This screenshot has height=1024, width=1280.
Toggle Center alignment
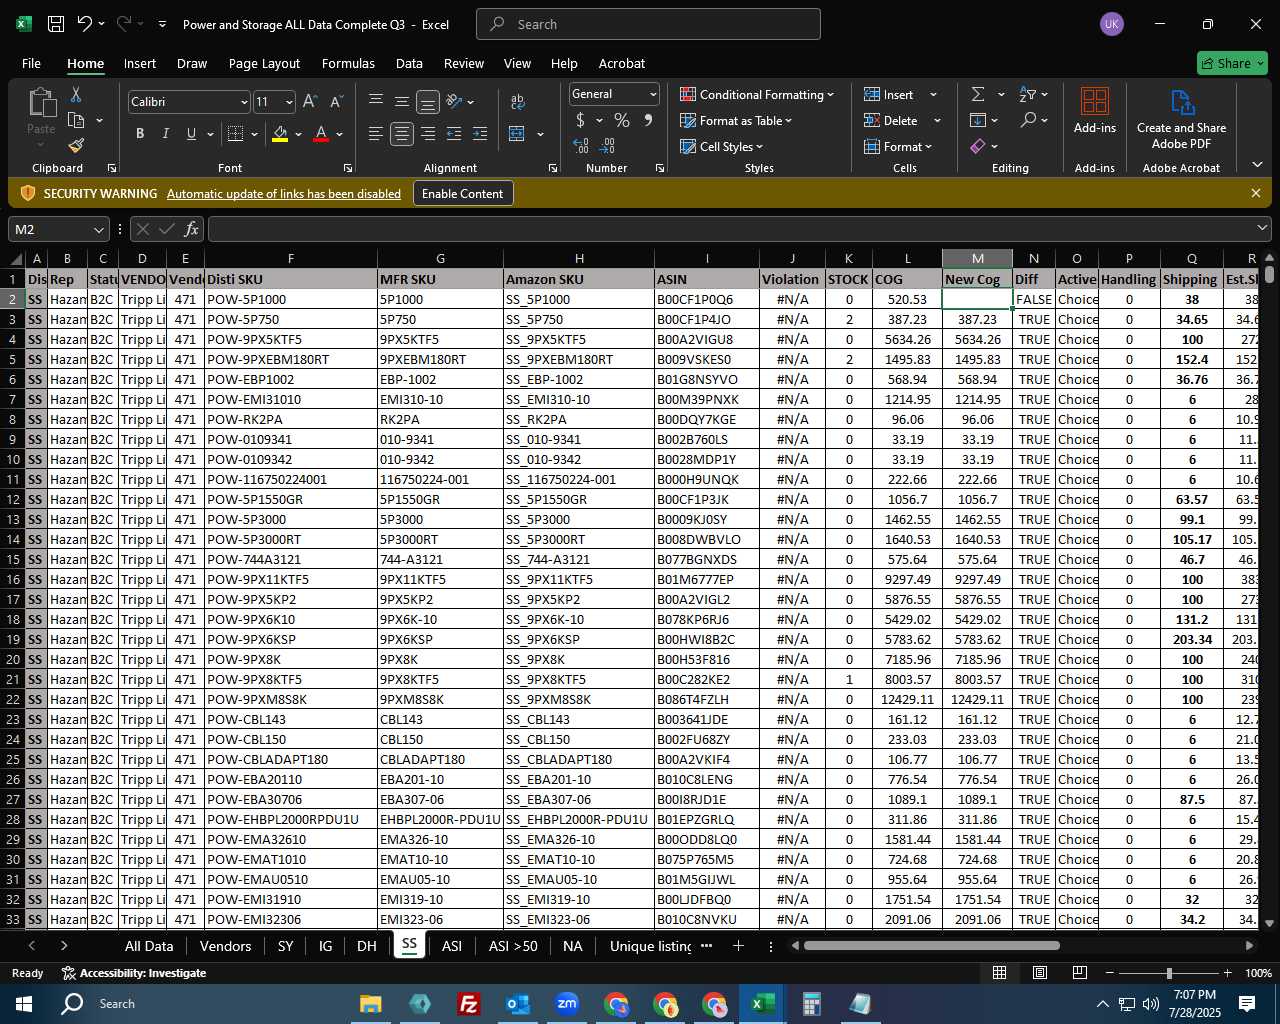click(402, 134)
